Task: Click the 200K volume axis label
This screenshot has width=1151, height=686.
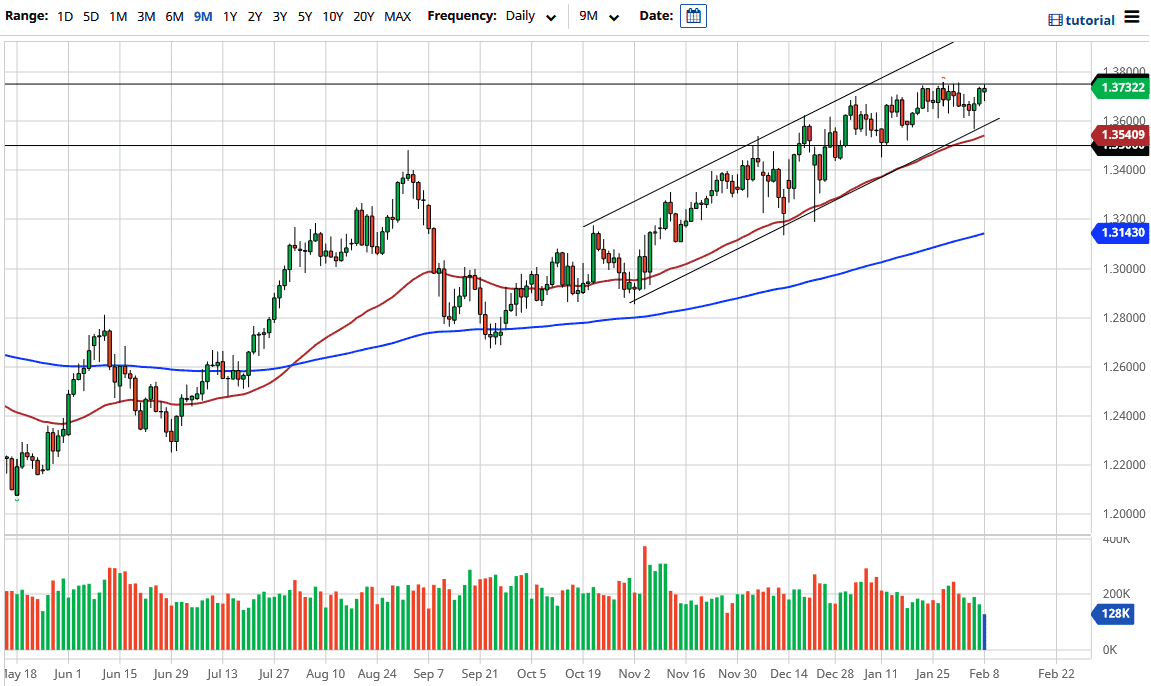Action: tap(1116, 594)
